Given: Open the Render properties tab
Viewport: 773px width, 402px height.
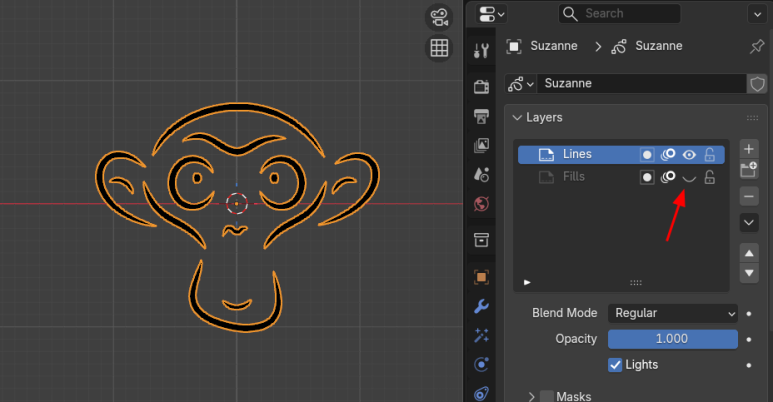Looking at the screenshot, I should point(481,87).
